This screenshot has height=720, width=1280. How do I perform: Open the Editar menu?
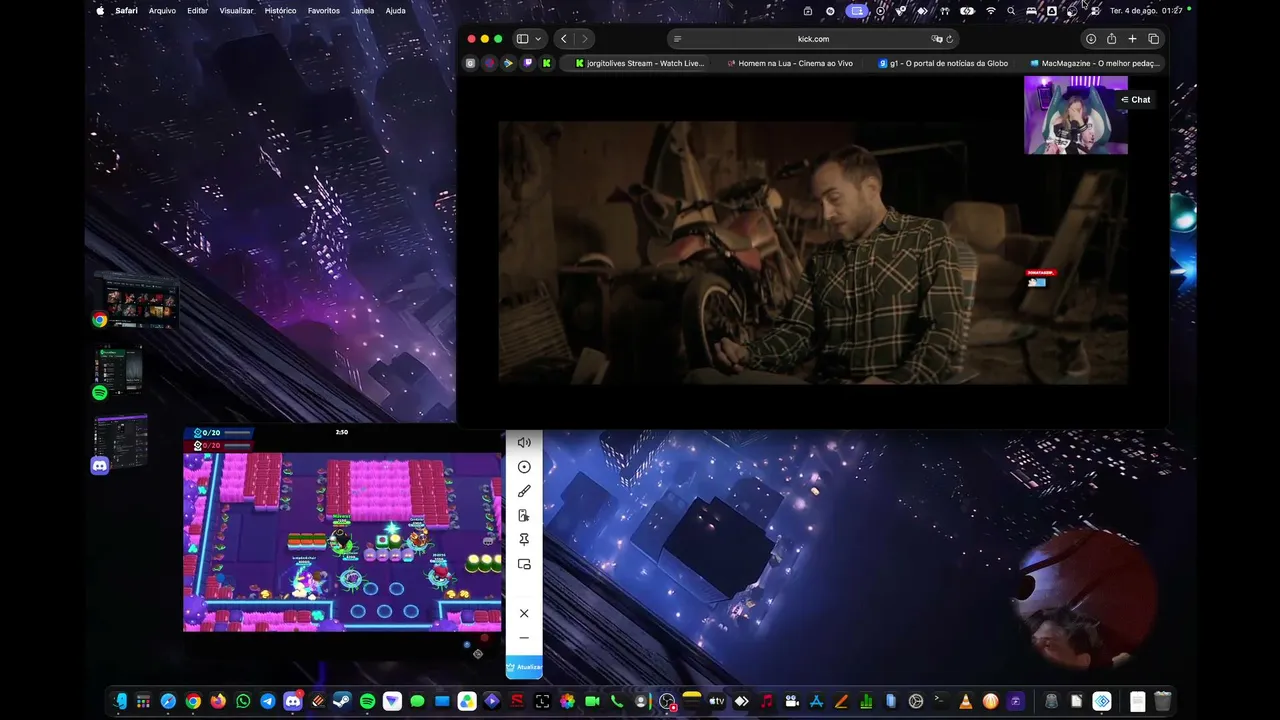pyautogui.click(x=197, y=11)
